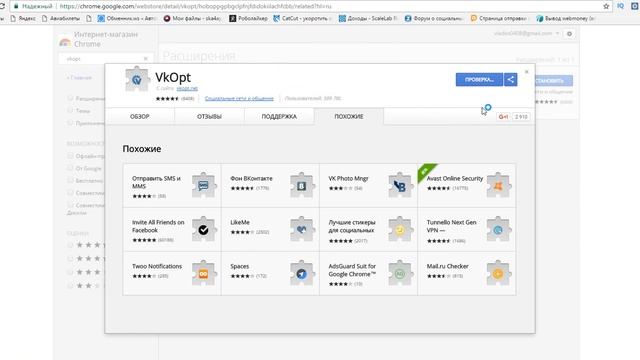Switch to the Поддержка tab

click(x=279, y=117)
